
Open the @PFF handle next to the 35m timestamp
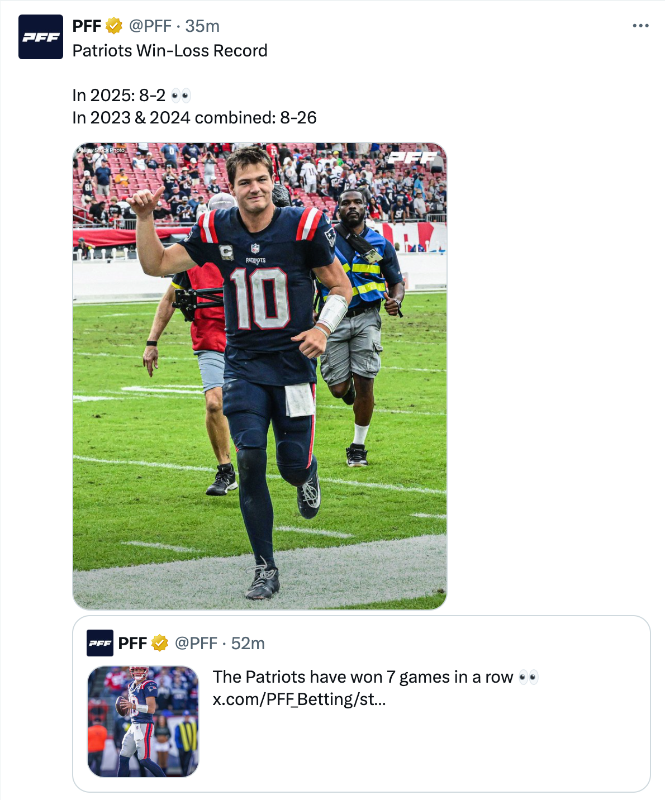[x=150, y=26]
